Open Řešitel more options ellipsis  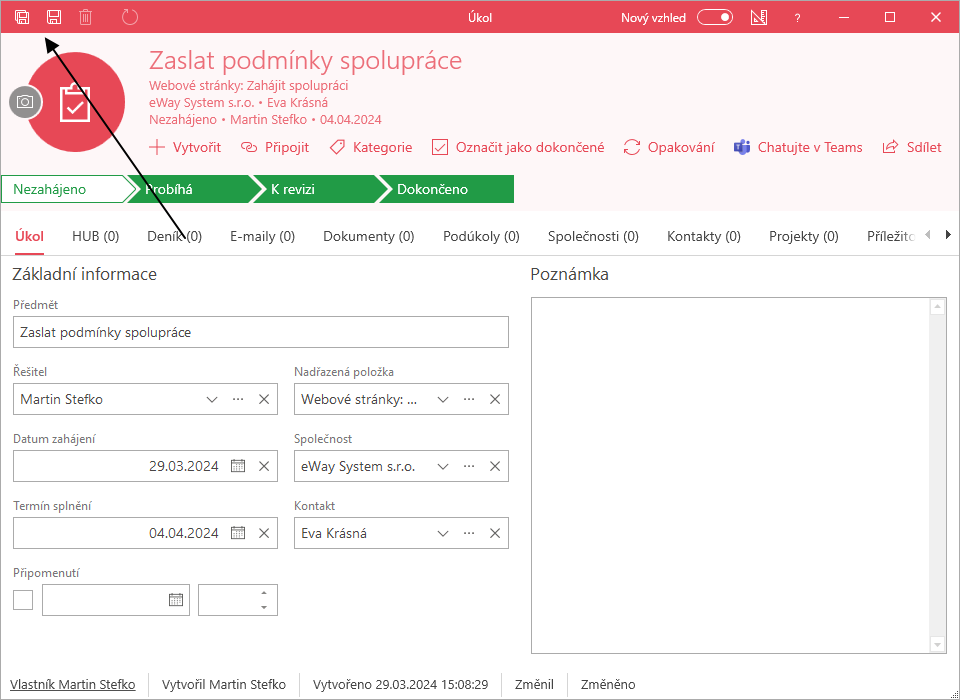[x=238, y=399]
